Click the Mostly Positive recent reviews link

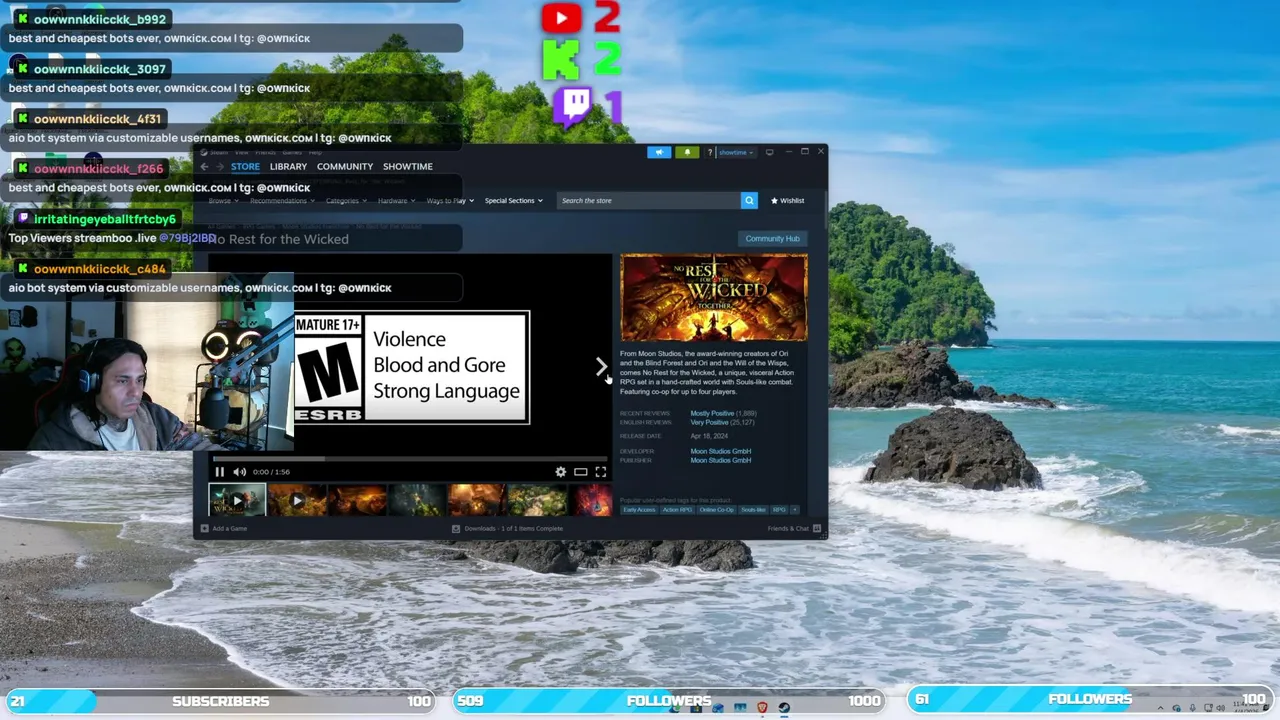tap(712, 413)
